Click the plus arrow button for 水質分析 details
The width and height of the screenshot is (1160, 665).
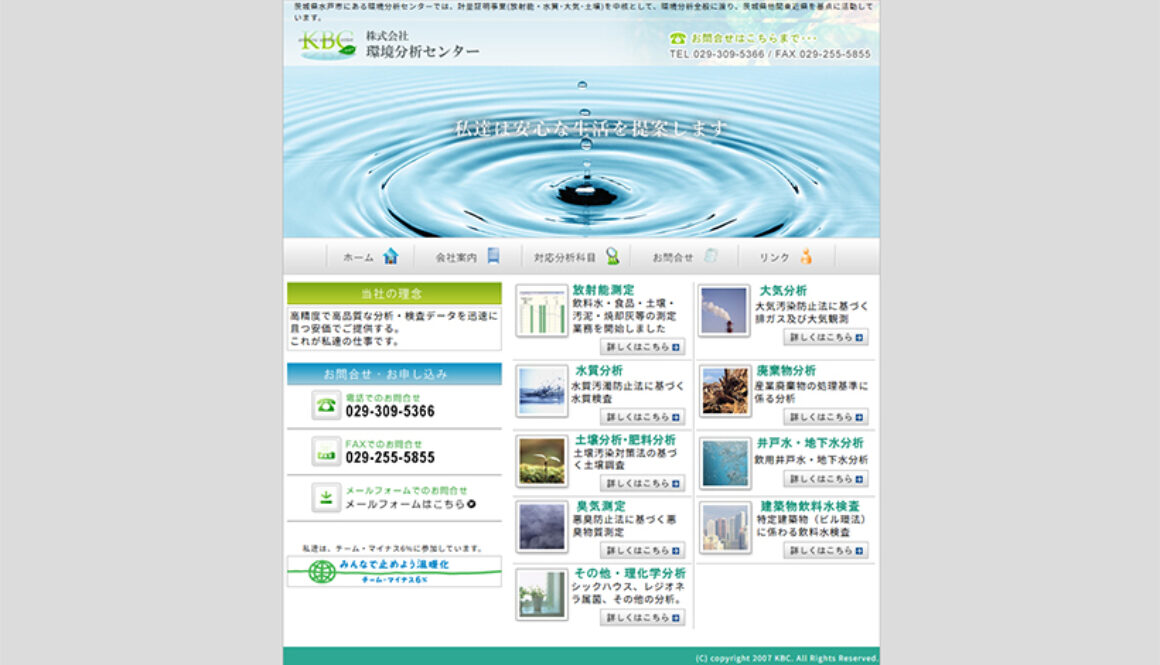678,416
